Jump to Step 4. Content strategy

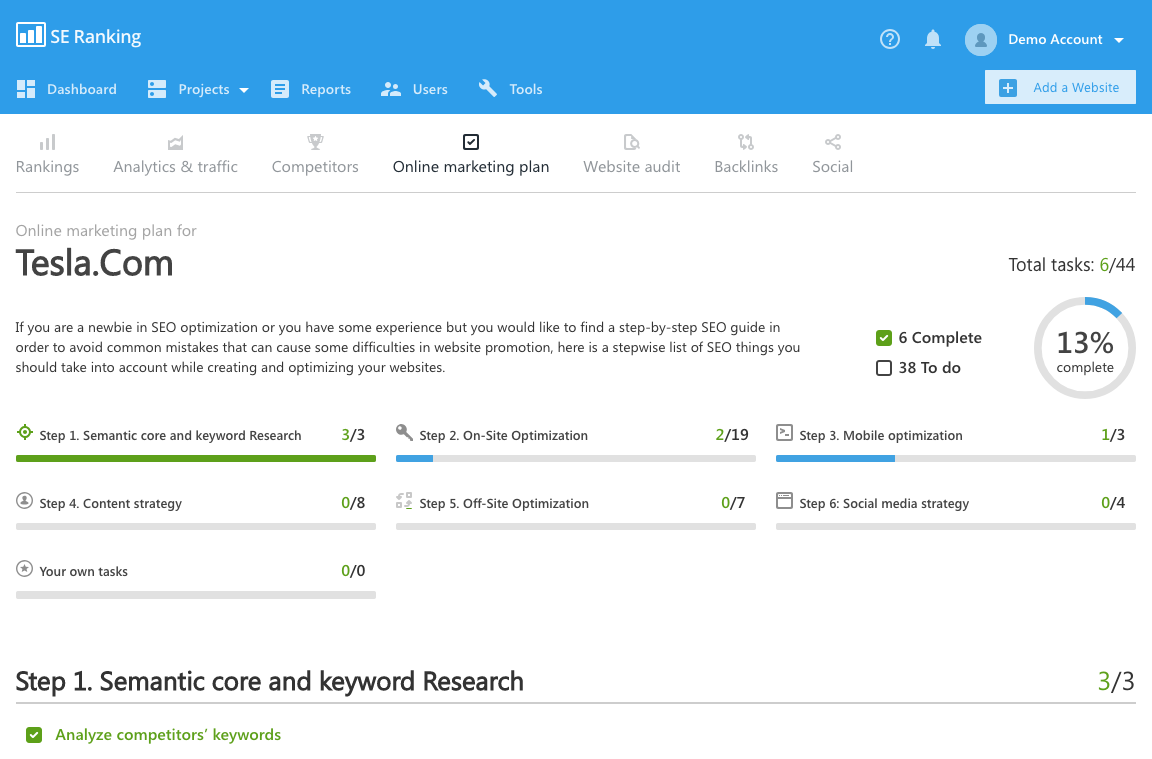[110, 503]
